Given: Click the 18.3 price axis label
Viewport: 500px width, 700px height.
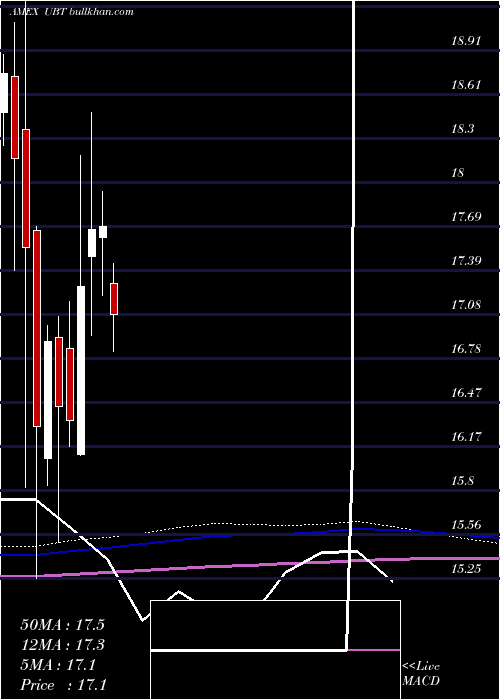Looking at the screenshot, I should (462, 129).
